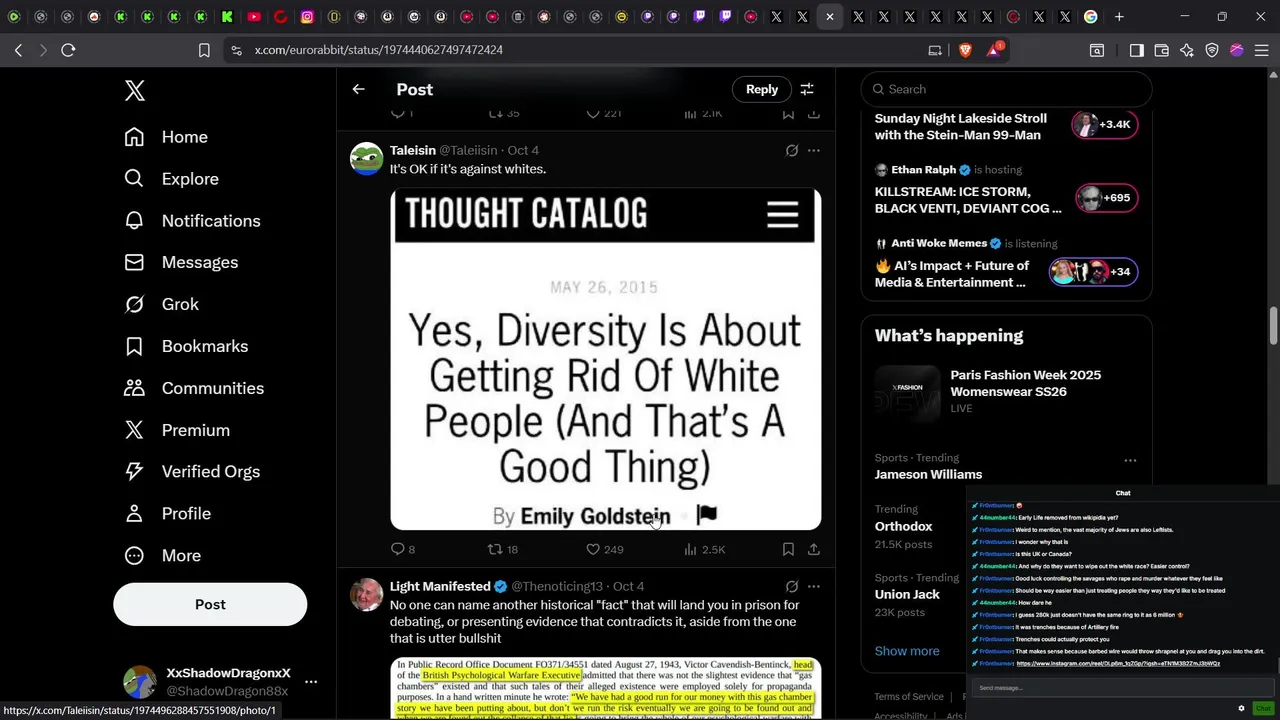Open Jameson Williams trending topic
Image resolution: width=1280 pixels, height=720 pixels.
click(x=928, y=474)
